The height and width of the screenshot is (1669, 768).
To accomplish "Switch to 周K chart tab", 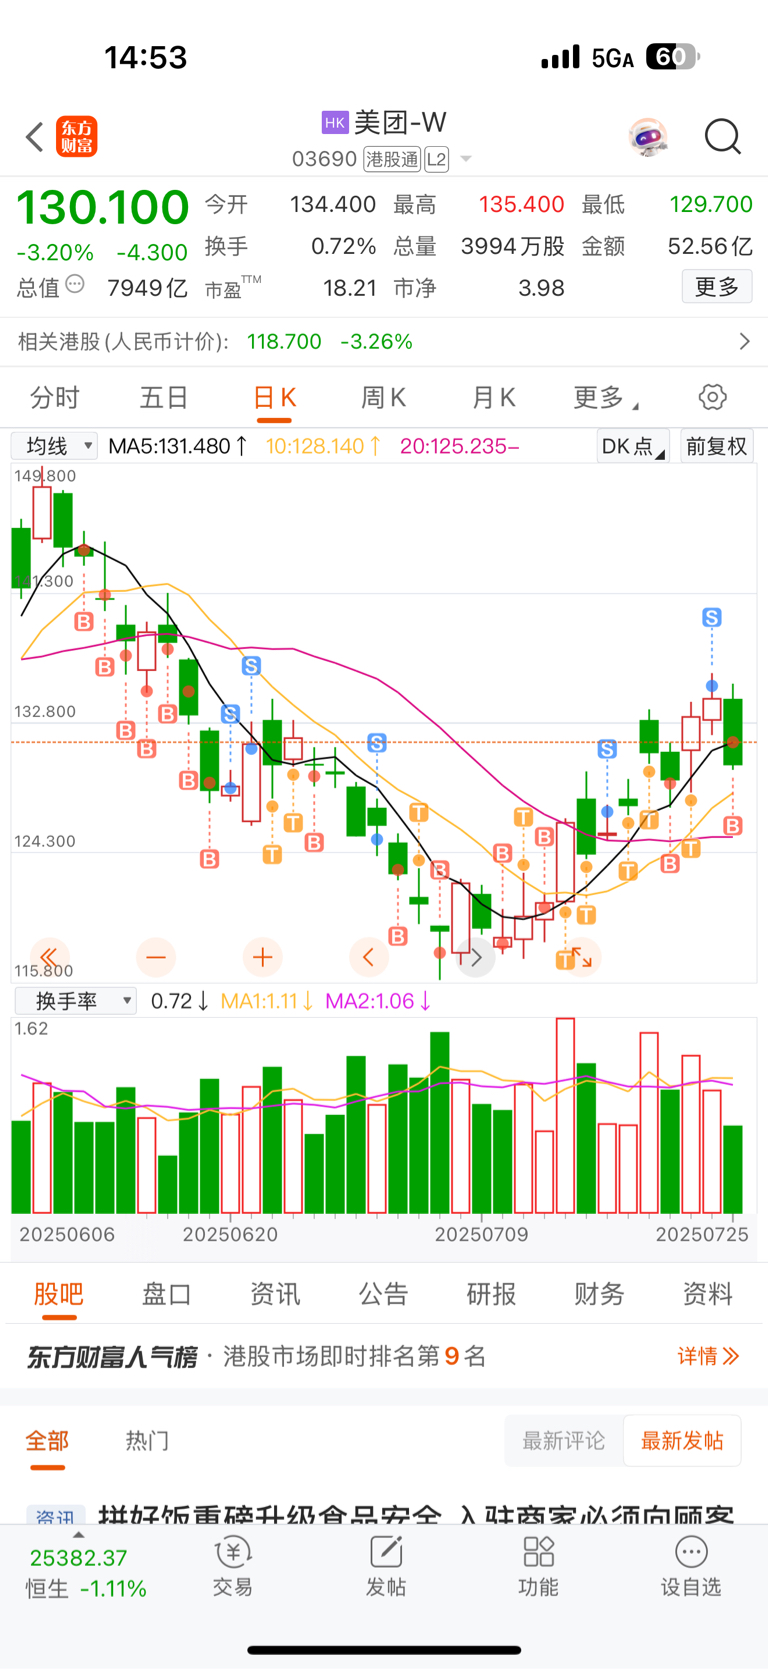I will 383,398.
